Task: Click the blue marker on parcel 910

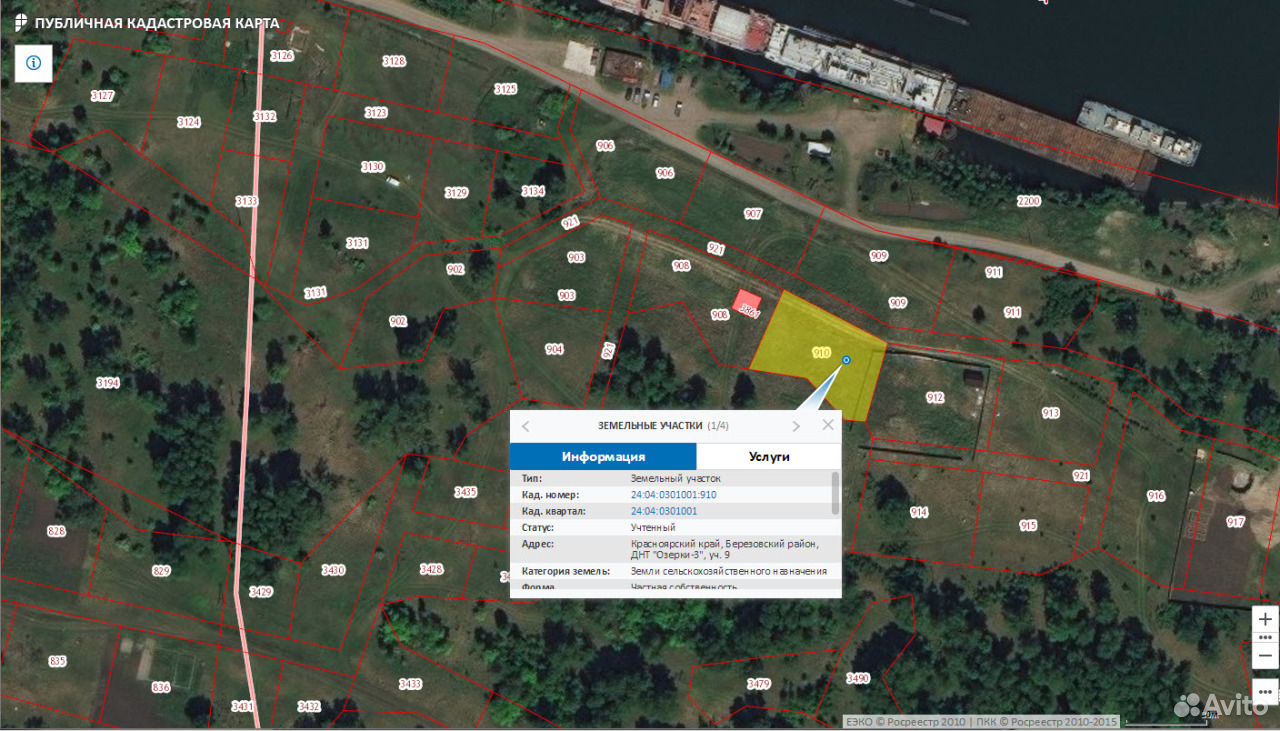Action: point(846,360)
